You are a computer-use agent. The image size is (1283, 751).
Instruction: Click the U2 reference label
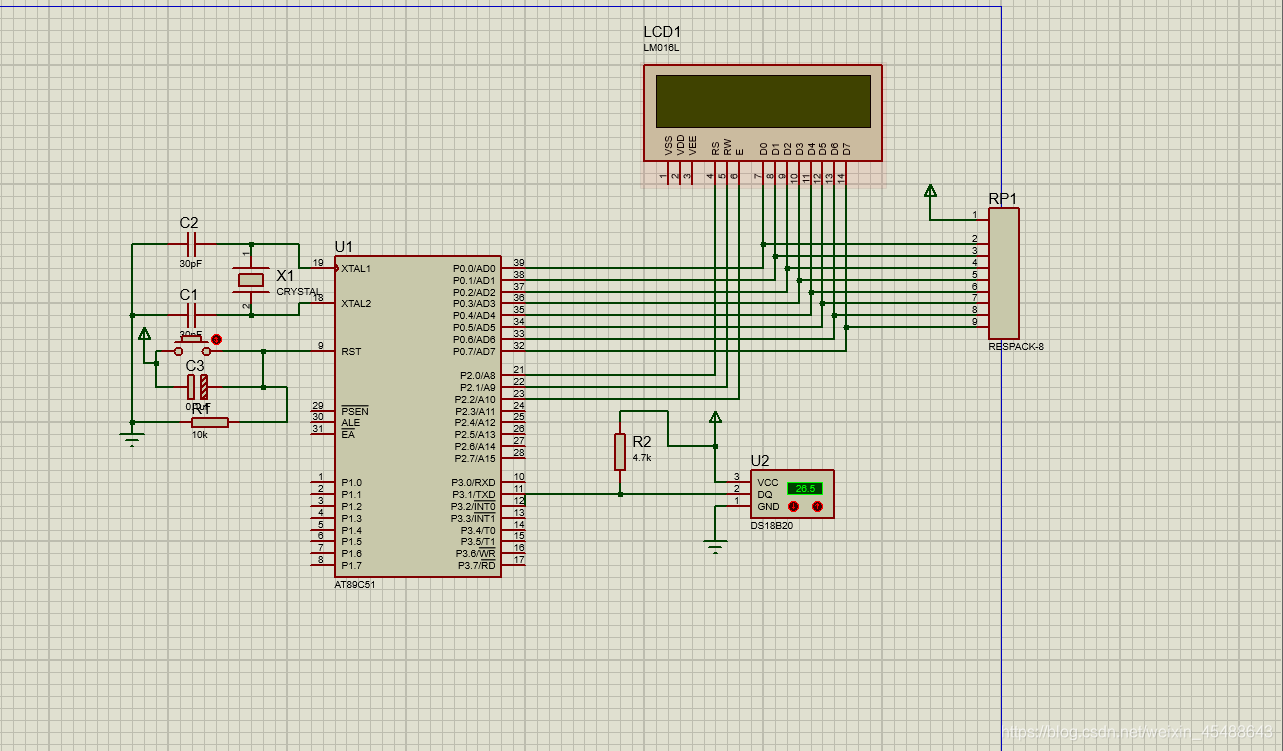point(760,461)
